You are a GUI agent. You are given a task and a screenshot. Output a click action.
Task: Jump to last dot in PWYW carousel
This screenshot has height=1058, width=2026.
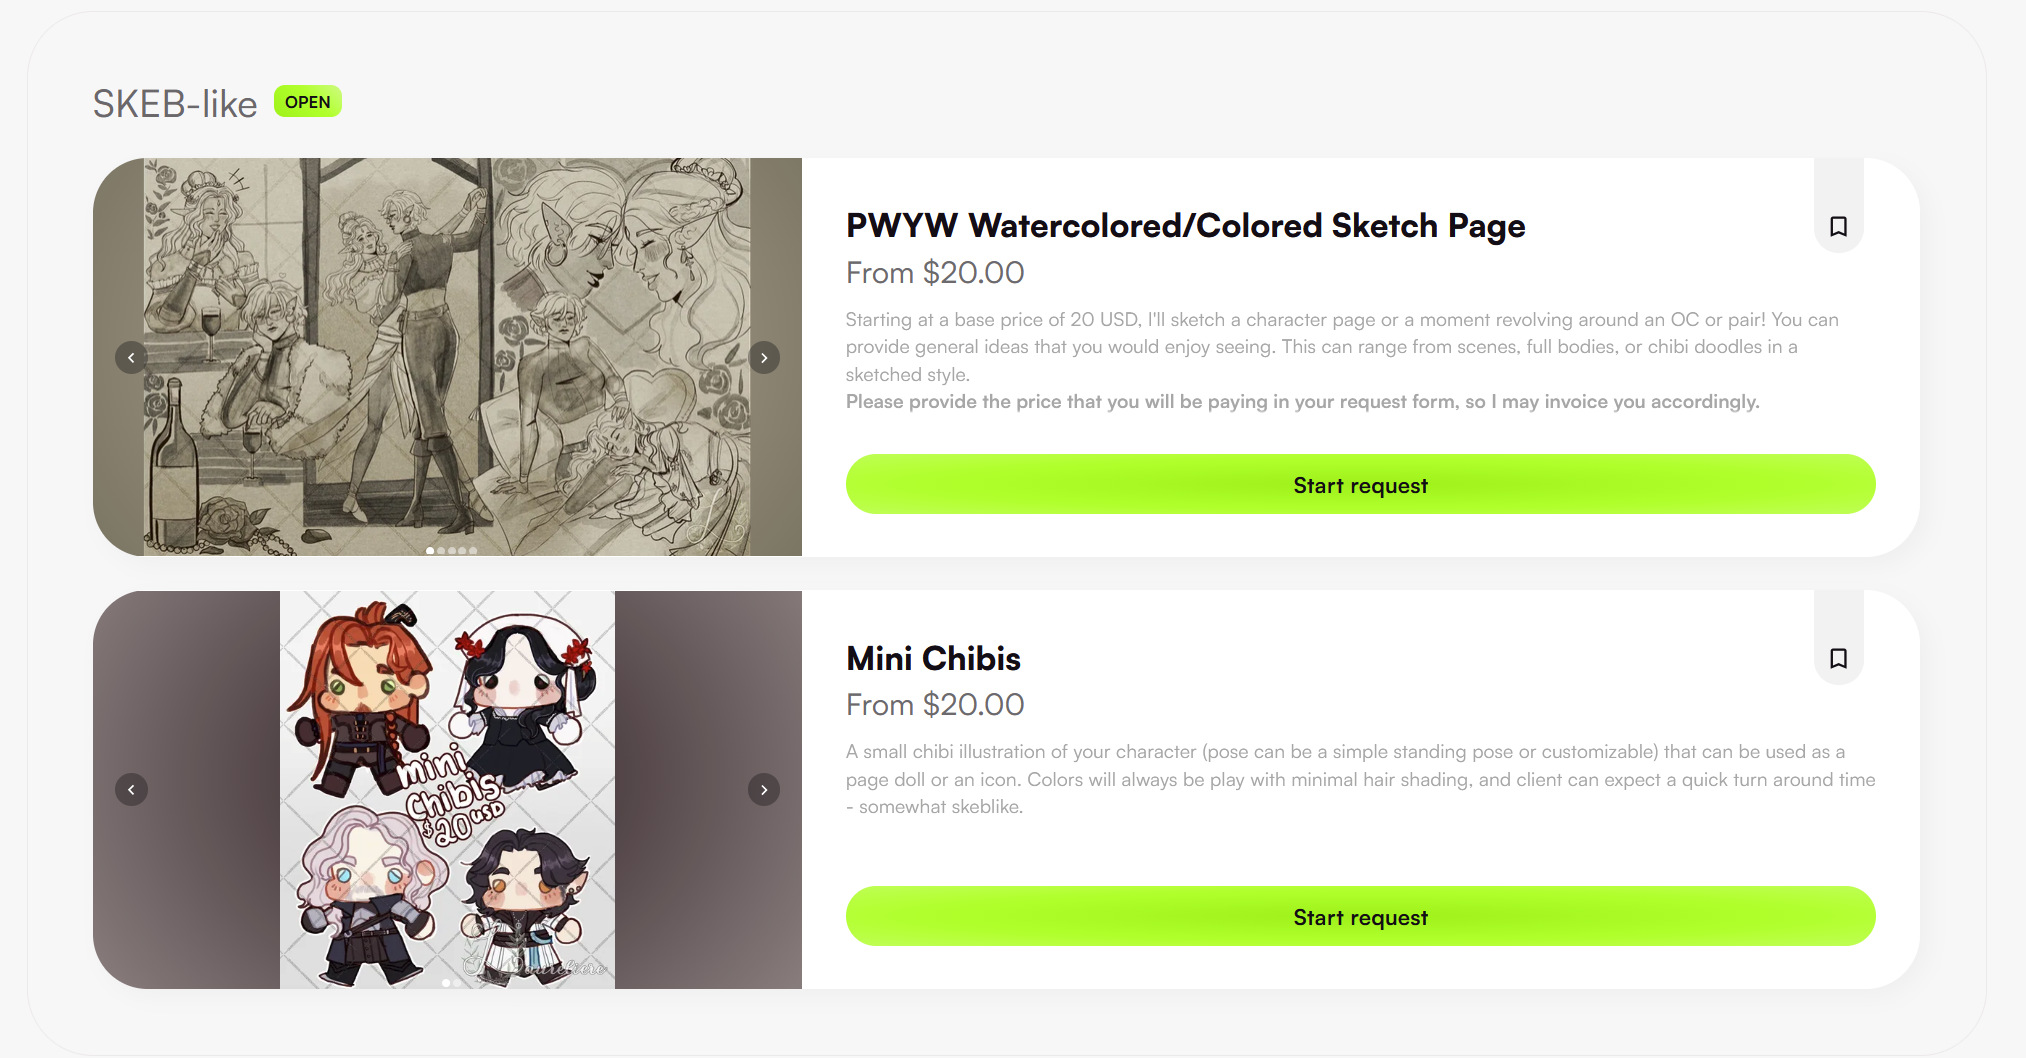tap(473, 551)
